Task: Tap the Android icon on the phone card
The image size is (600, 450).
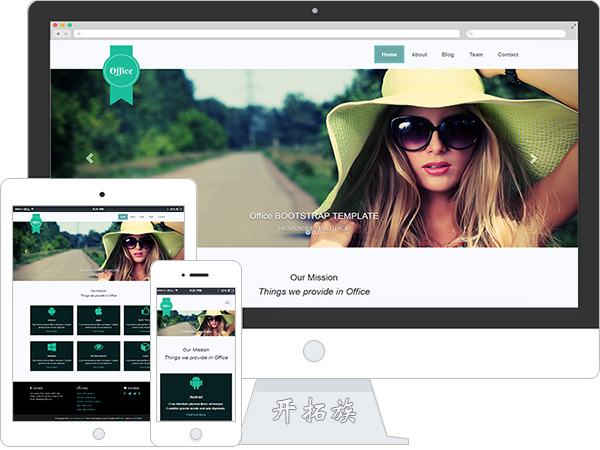Action: [x=196, y=383]
